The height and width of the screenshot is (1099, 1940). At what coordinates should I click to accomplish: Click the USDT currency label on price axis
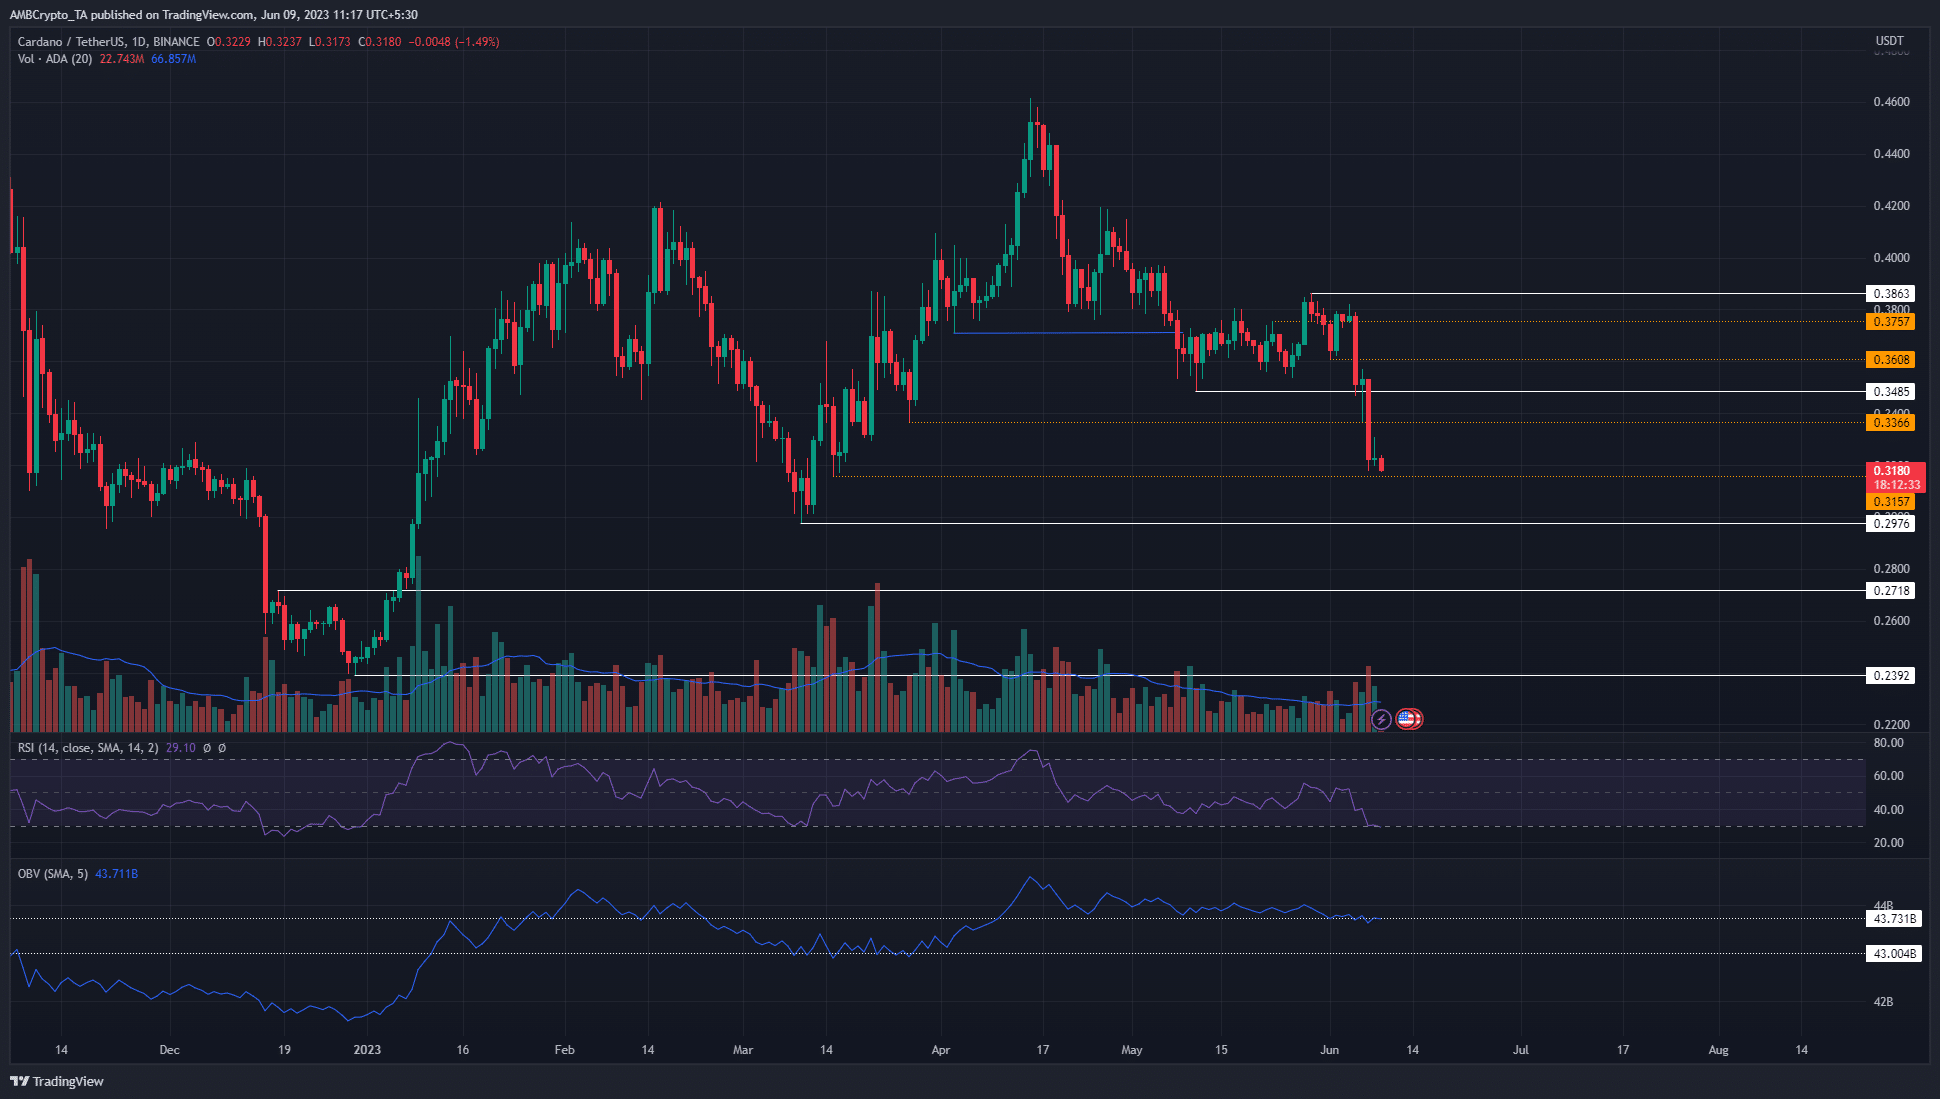(x=1889, y=41)
